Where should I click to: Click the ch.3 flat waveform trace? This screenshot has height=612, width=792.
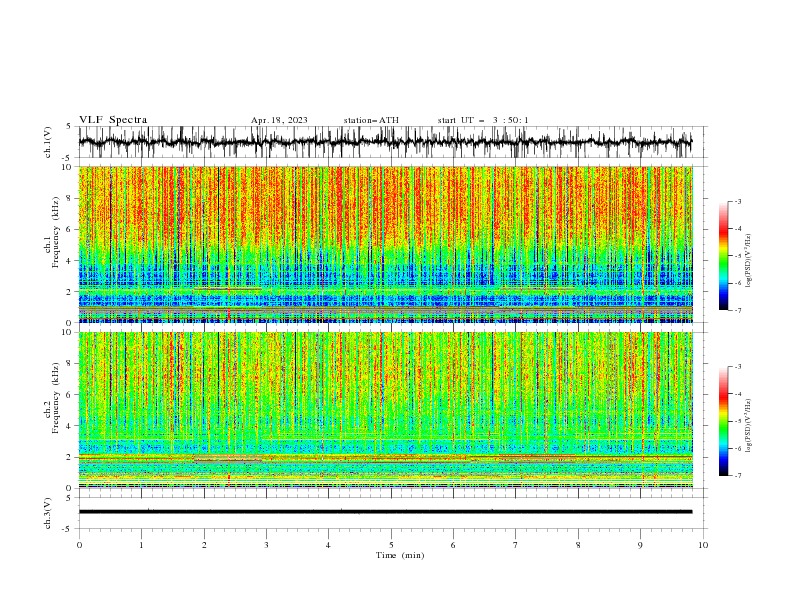[x=385, y=512]
